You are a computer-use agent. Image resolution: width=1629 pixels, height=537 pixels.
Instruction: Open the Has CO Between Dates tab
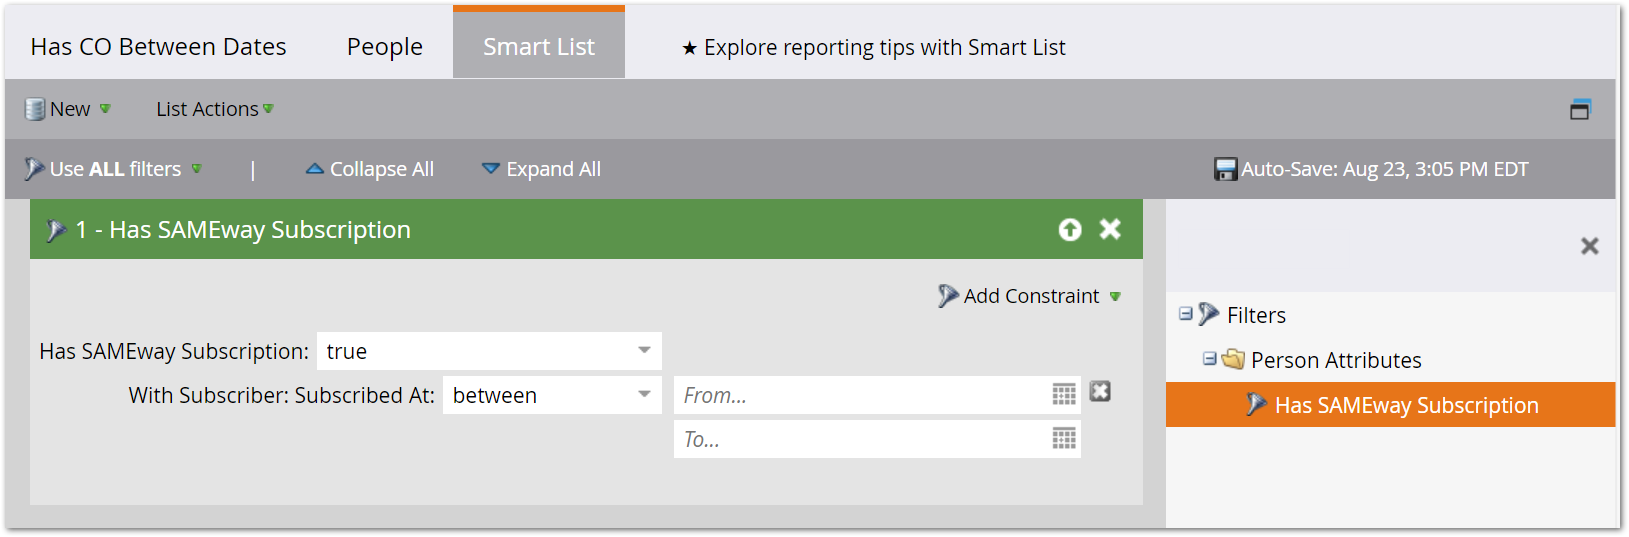tap(158, 46)
